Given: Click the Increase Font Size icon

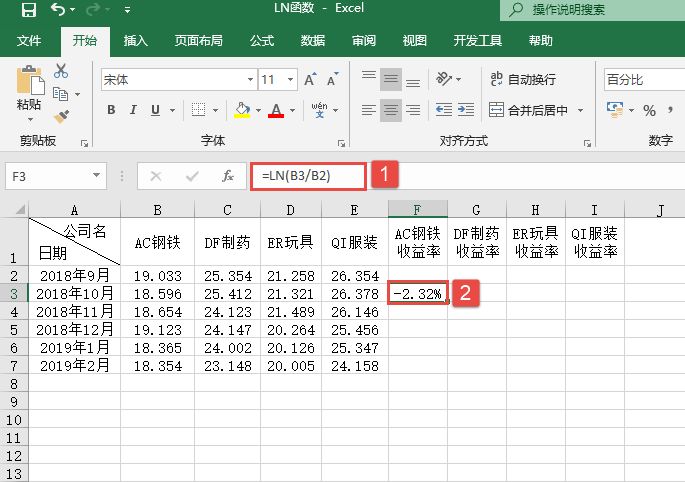Looking at the screenshot, I should 309,79.
